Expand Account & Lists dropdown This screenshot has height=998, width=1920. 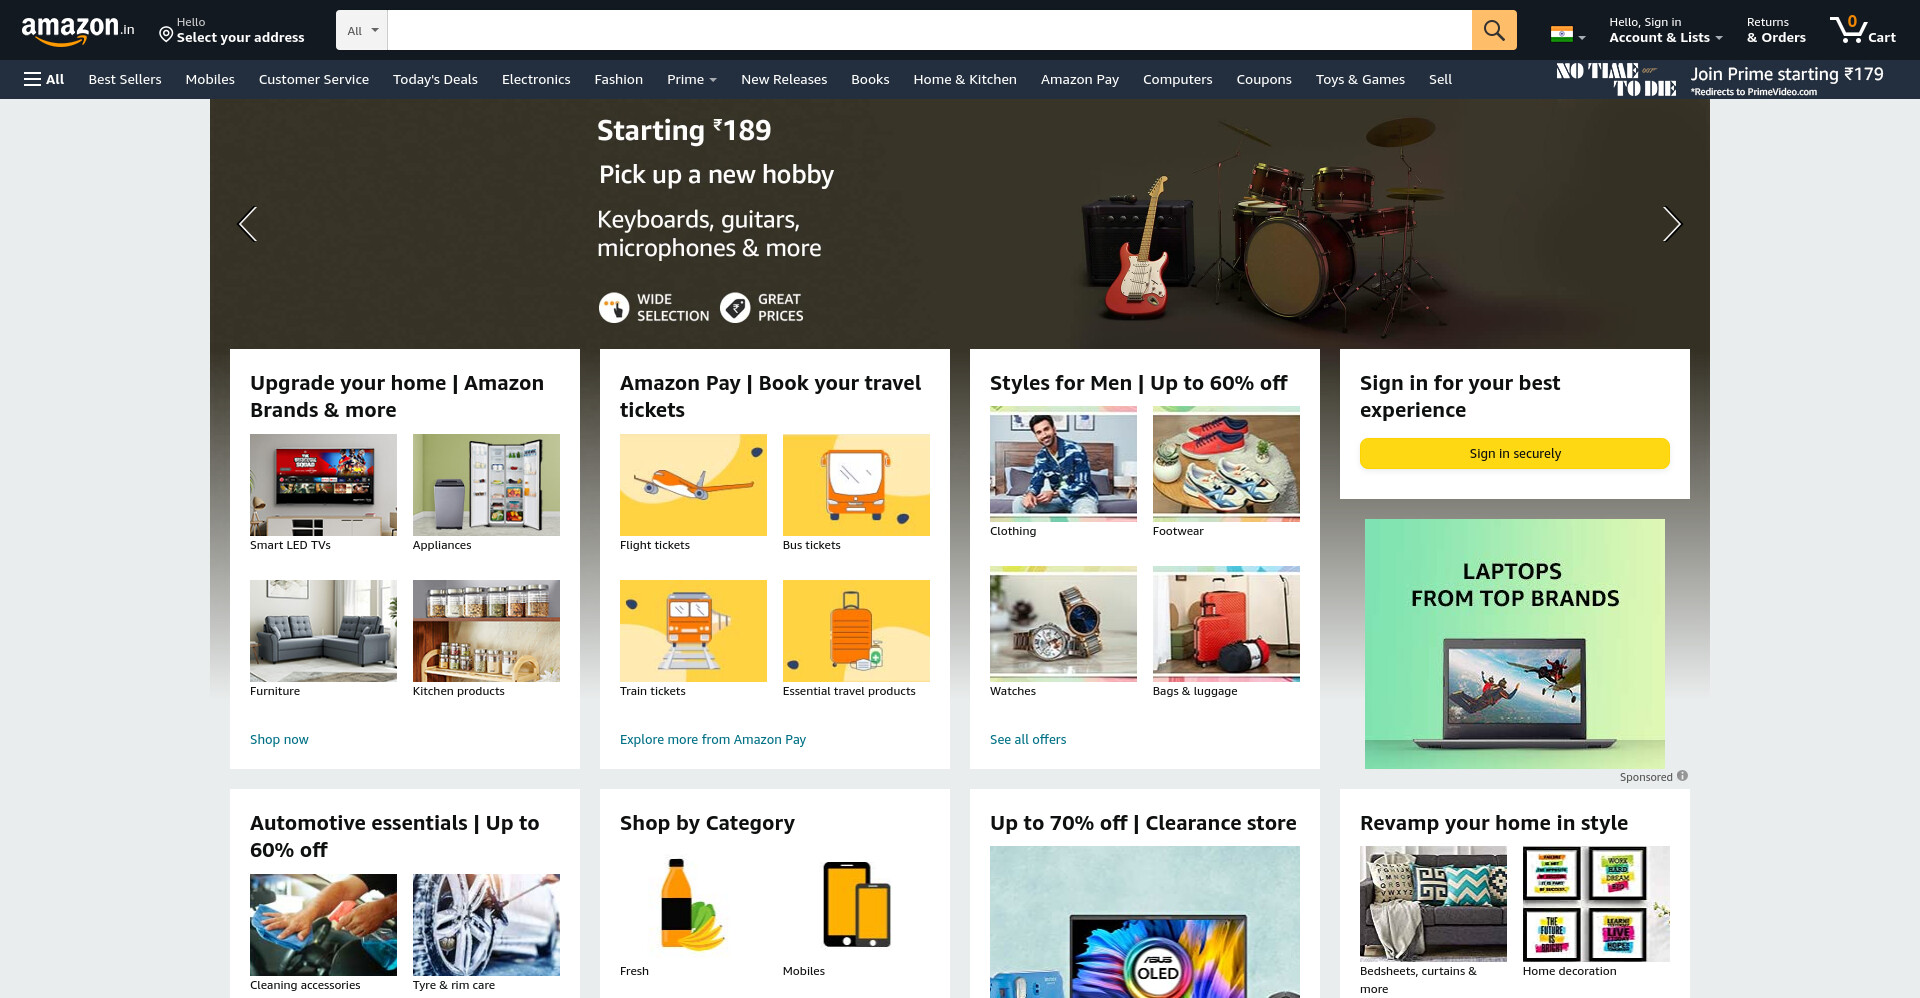click(1665, 30)
